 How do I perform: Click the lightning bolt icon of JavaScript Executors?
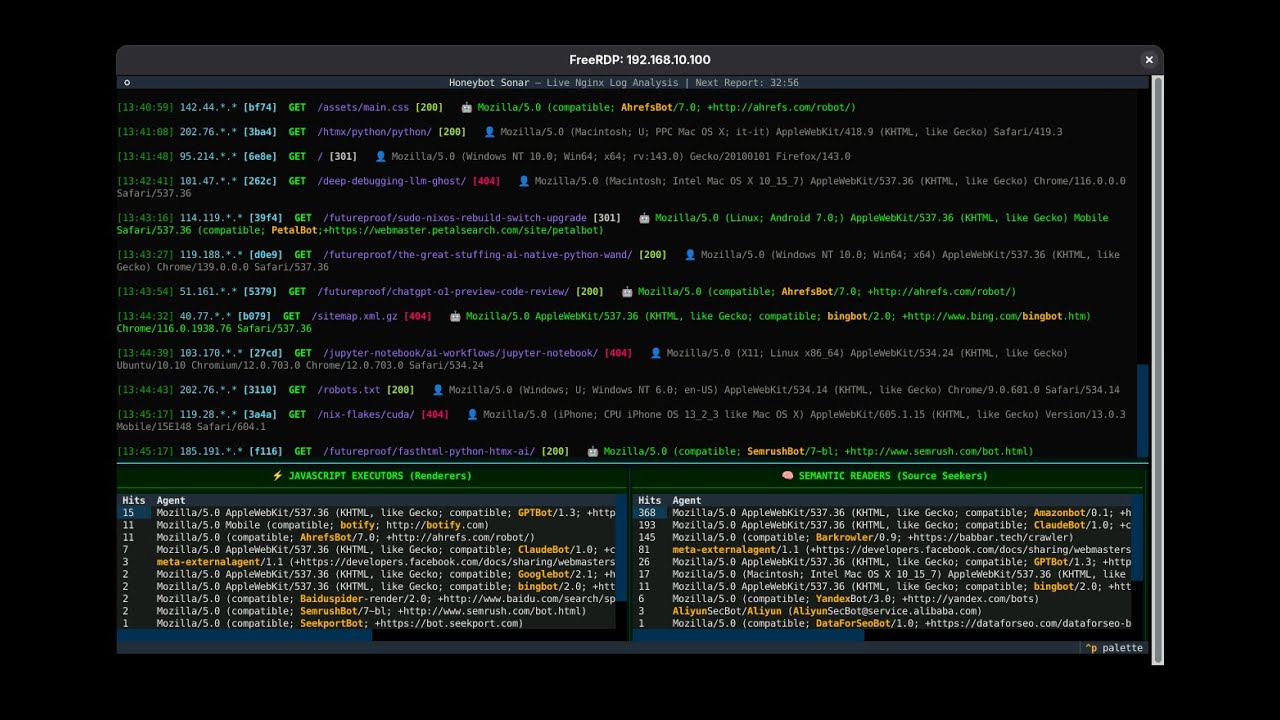pos(277,476)
